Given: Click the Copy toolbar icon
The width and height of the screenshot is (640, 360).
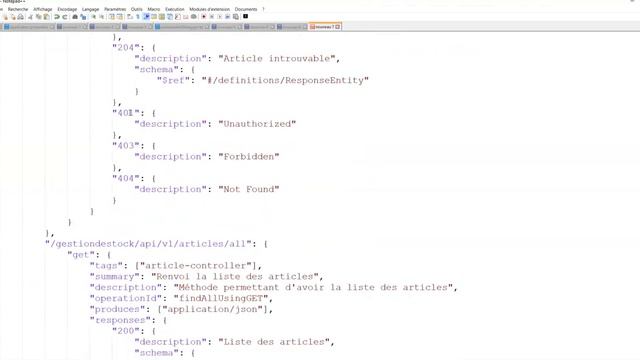Looking at the screenshot, I should click(x=38, y=17).
